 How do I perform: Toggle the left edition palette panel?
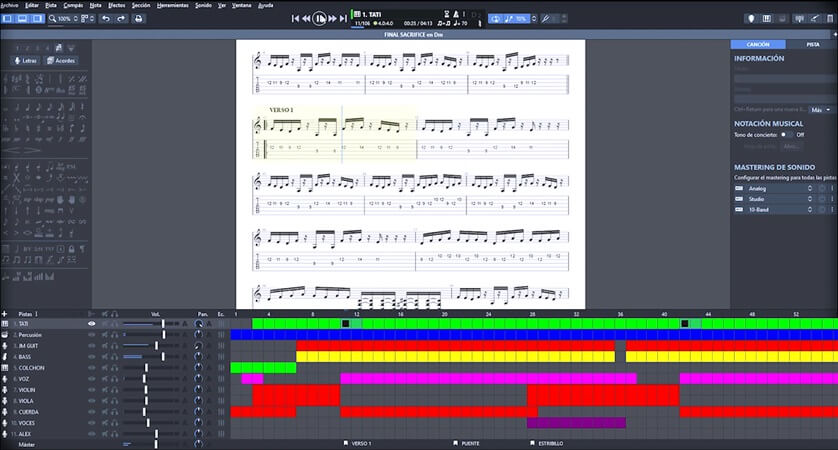click(x=7, y=19)
